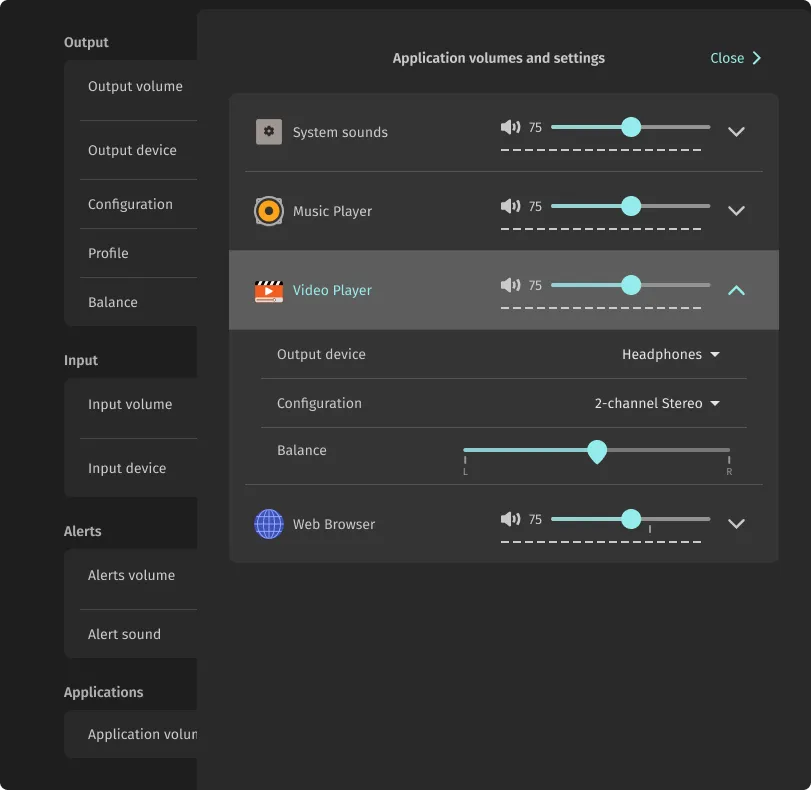Select Input volume in the sidebar
Screen dimensions: 811x790
tap(129, 404)
